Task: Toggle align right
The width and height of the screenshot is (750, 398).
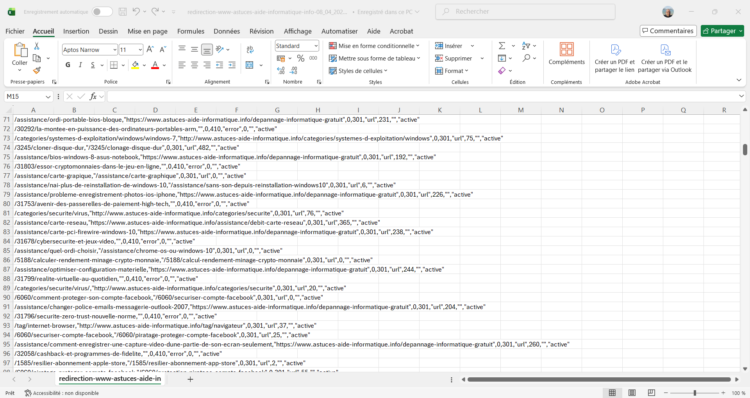Action: point(207,65)
